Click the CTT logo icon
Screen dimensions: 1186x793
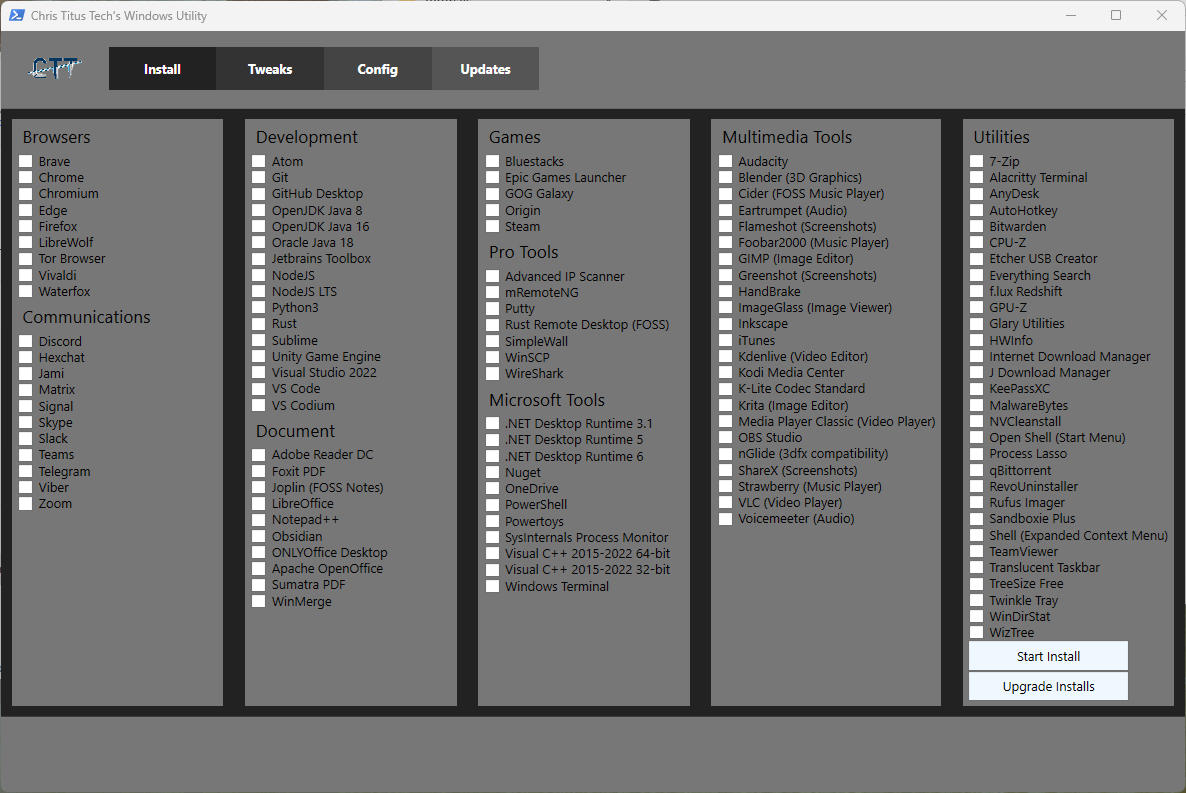55,68
